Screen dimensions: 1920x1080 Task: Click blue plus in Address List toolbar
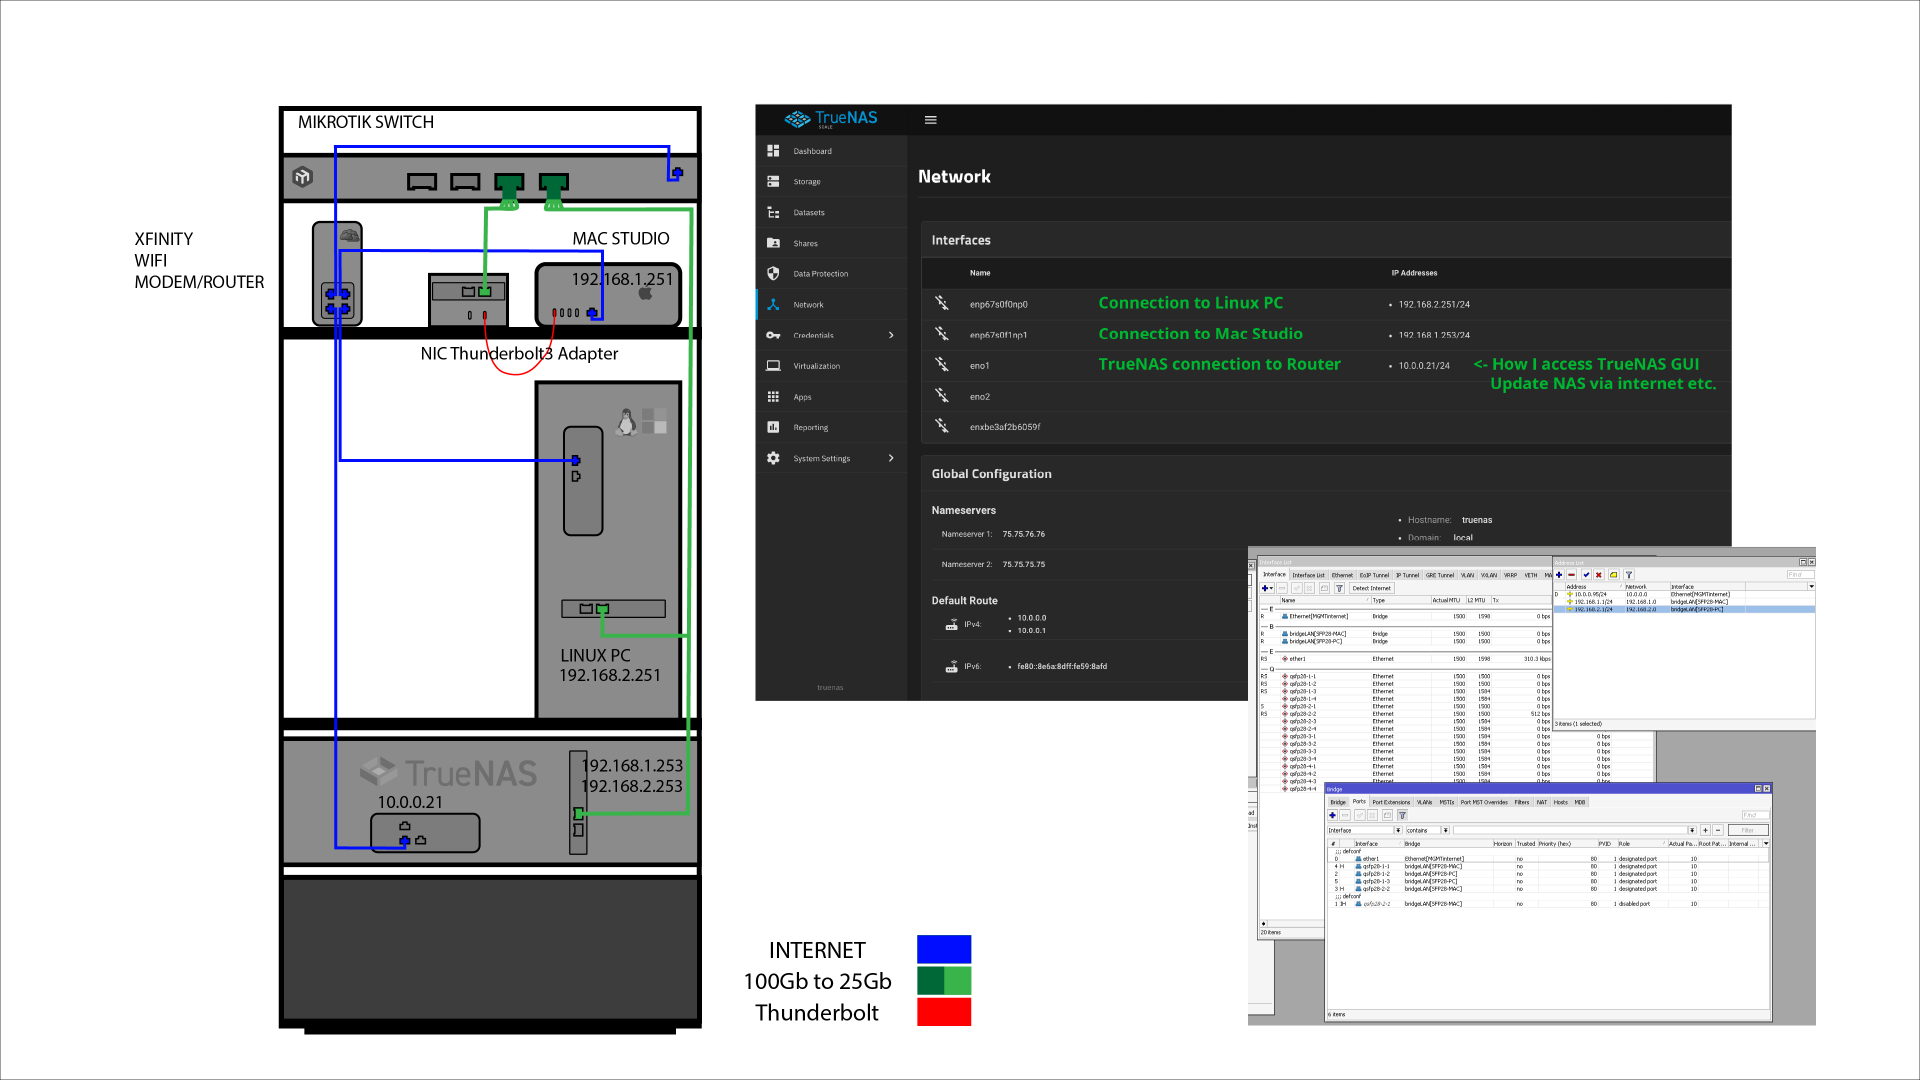click(x=1559, y=575)
